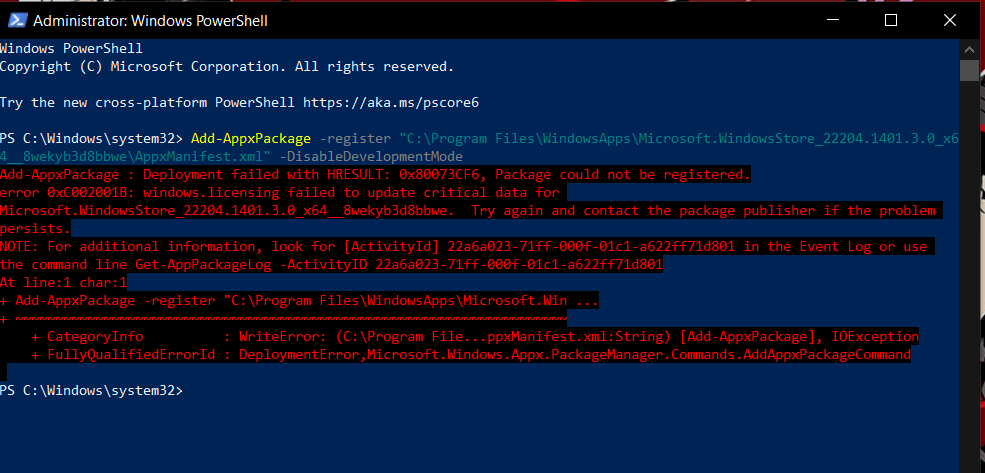Close the Administrator PowerShell window
985x473 pixels.
[950, 20]
